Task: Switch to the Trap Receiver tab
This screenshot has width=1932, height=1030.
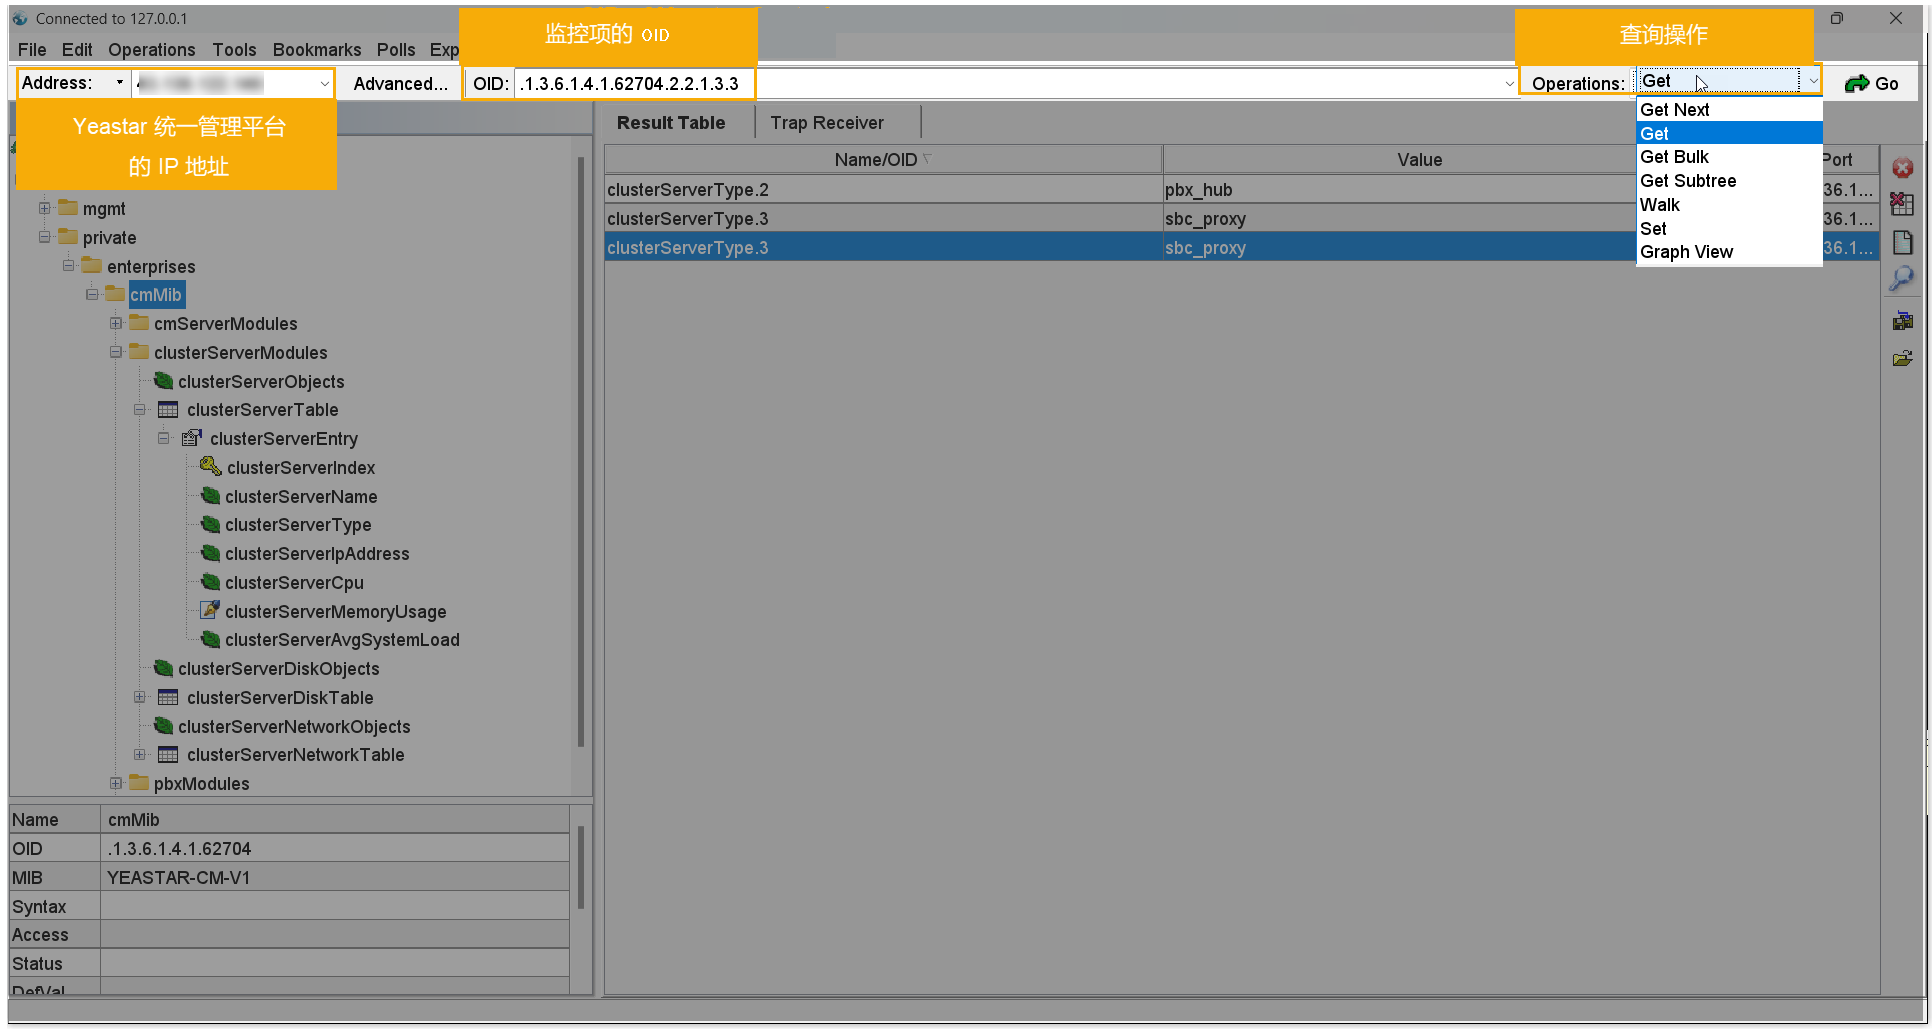Action: tap(826, 123)
